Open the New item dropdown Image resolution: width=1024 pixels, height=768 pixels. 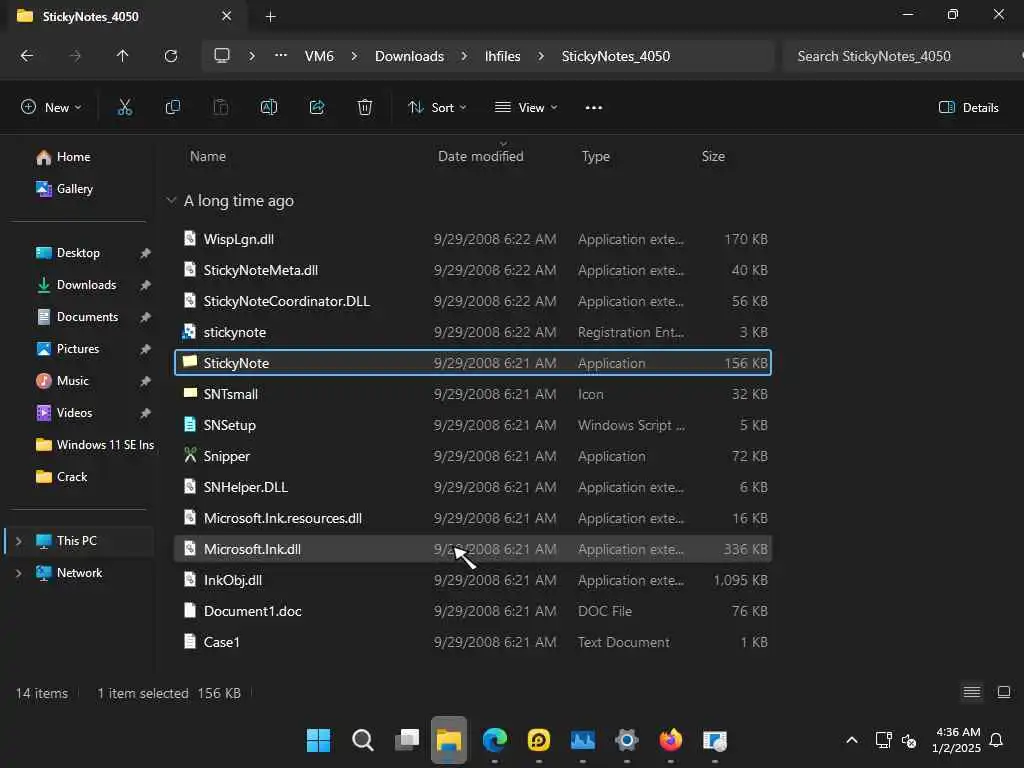point(51,108)
